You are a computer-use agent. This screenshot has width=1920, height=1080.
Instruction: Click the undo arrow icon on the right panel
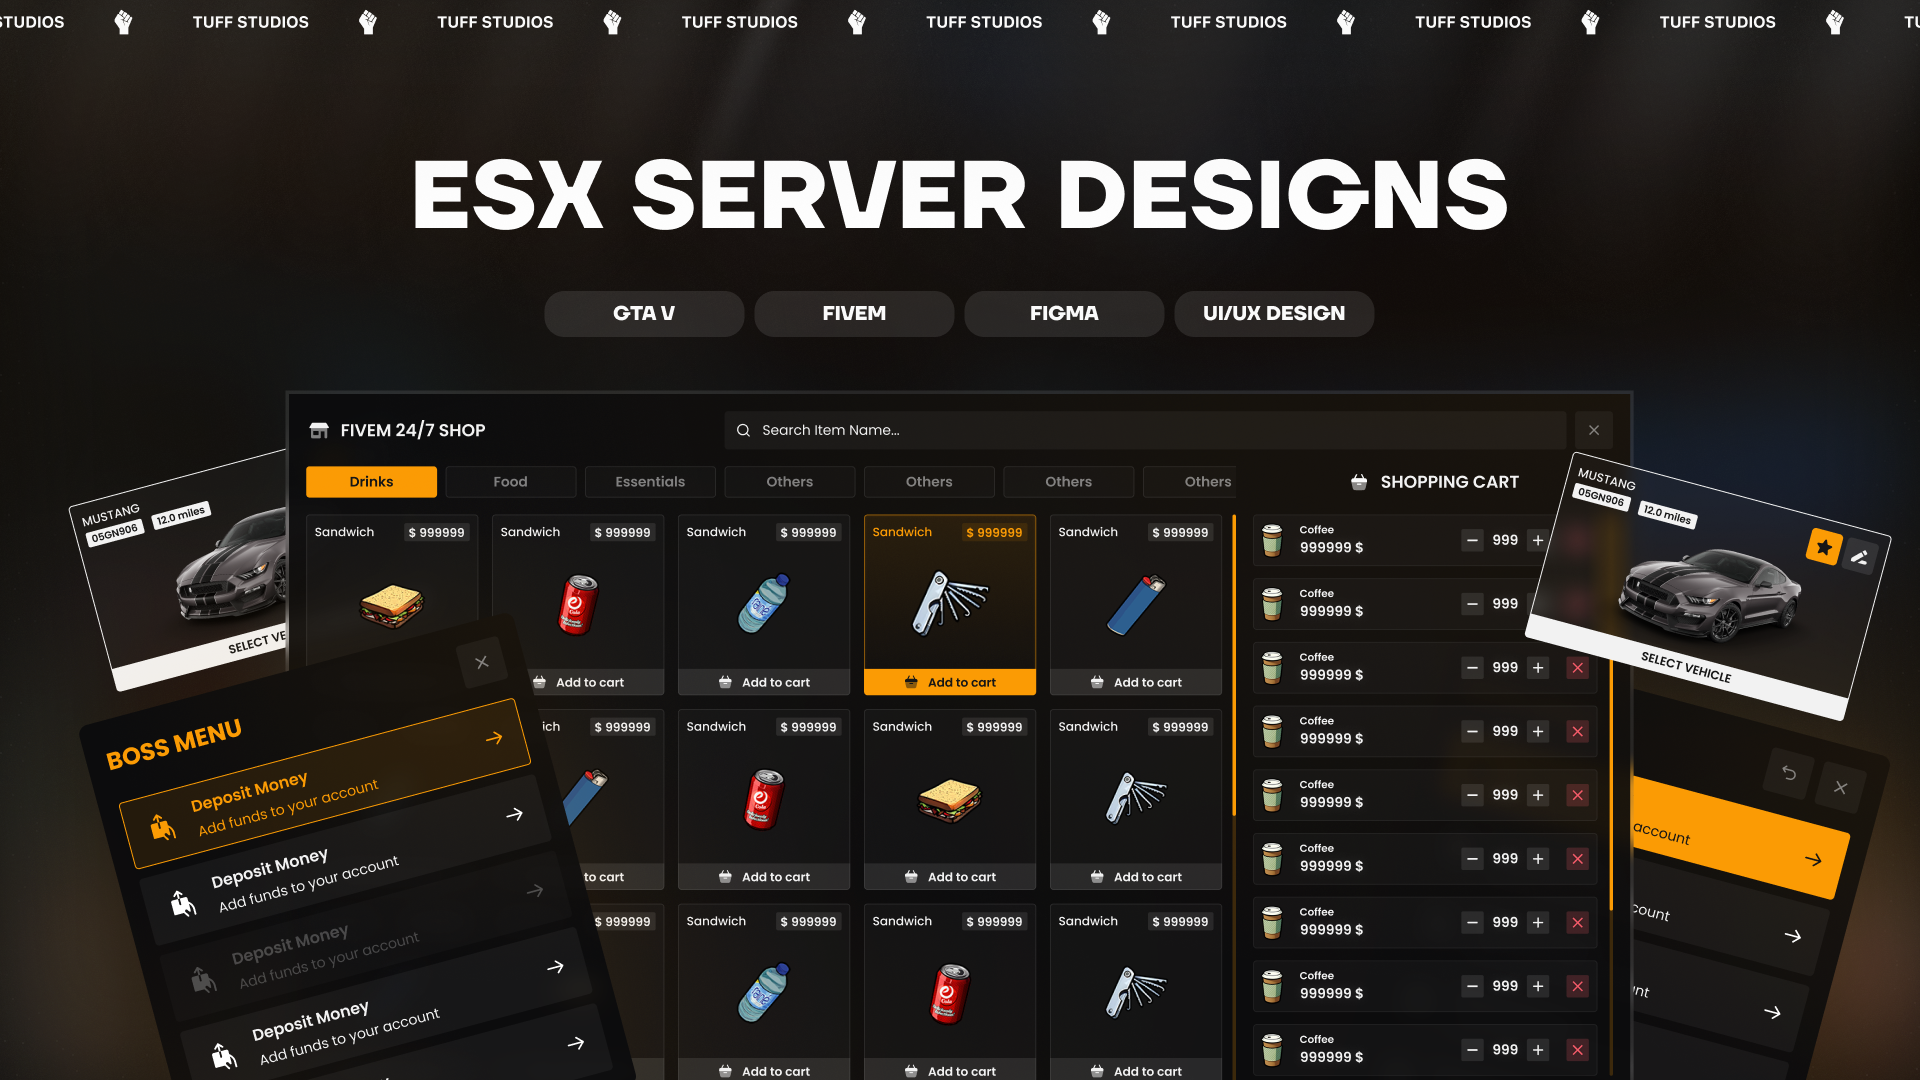(x=1787, y=773)
